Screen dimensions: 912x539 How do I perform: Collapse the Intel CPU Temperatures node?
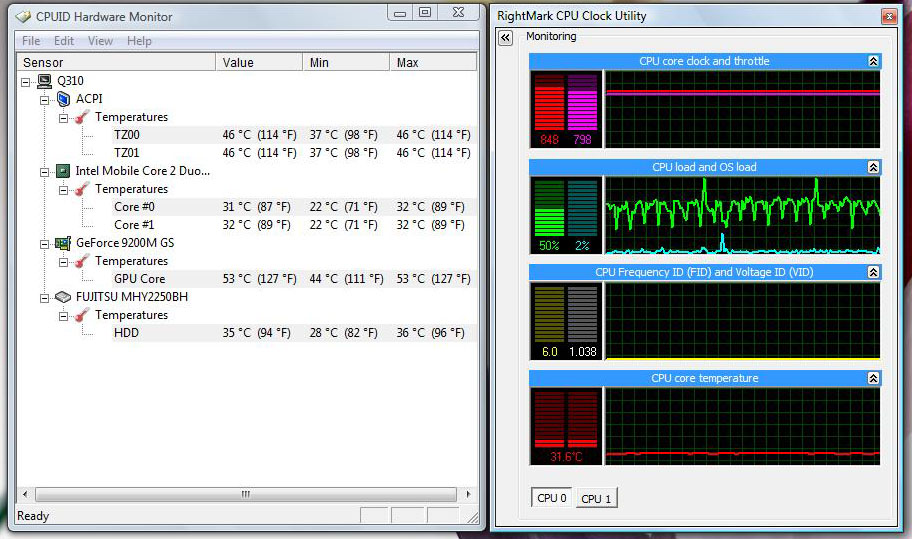click(x=63, y=190)
